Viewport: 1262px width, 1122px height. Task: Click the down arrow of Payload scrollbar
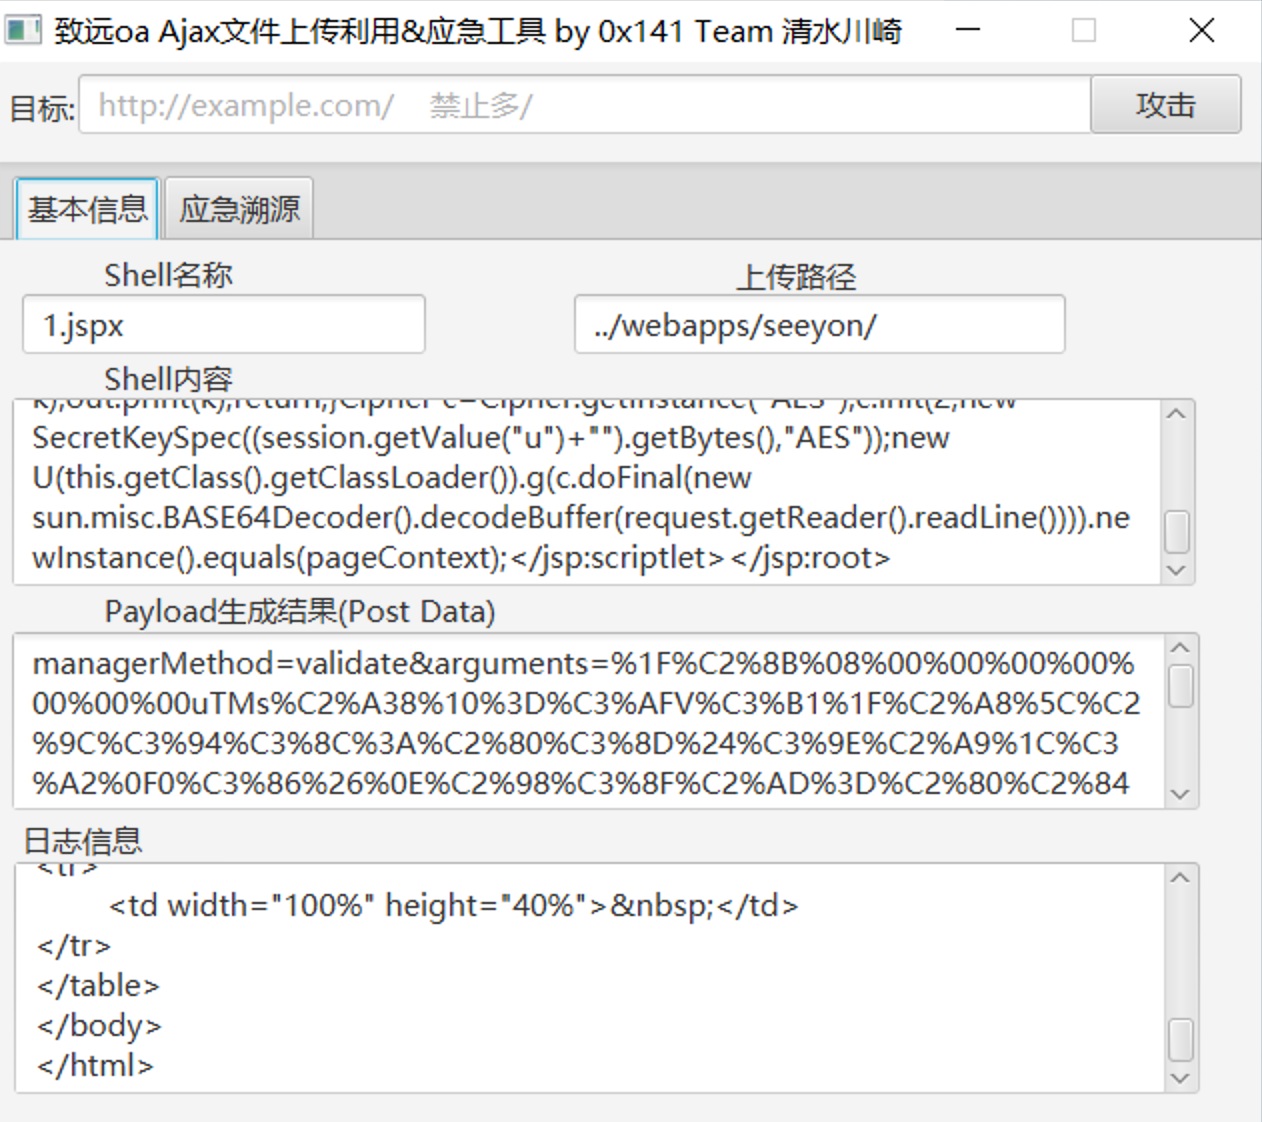point(1181,794)
